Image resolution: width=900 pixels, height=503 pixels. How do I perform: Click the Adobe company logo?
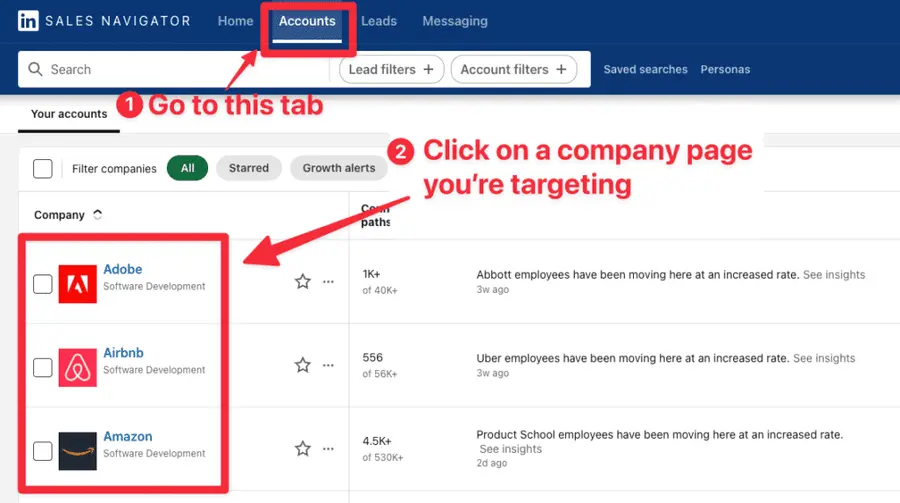click(77, 284)
